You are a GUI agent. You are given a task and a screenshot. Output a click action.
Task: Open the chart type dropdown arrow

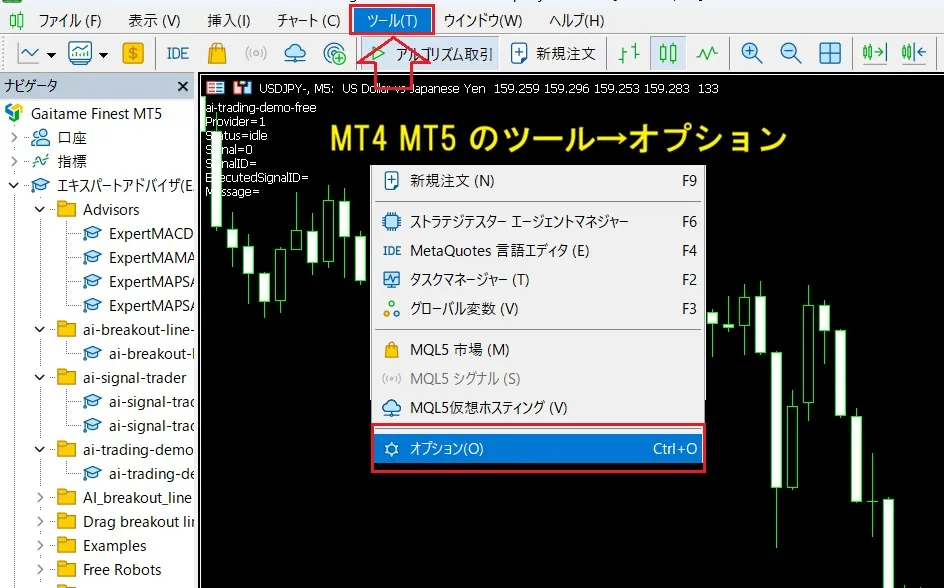51,54
